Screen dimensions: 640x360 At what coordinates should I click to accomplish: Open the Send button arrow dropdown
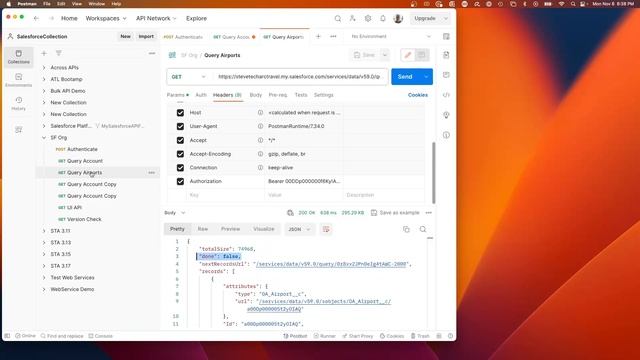(x=426, y=77)
